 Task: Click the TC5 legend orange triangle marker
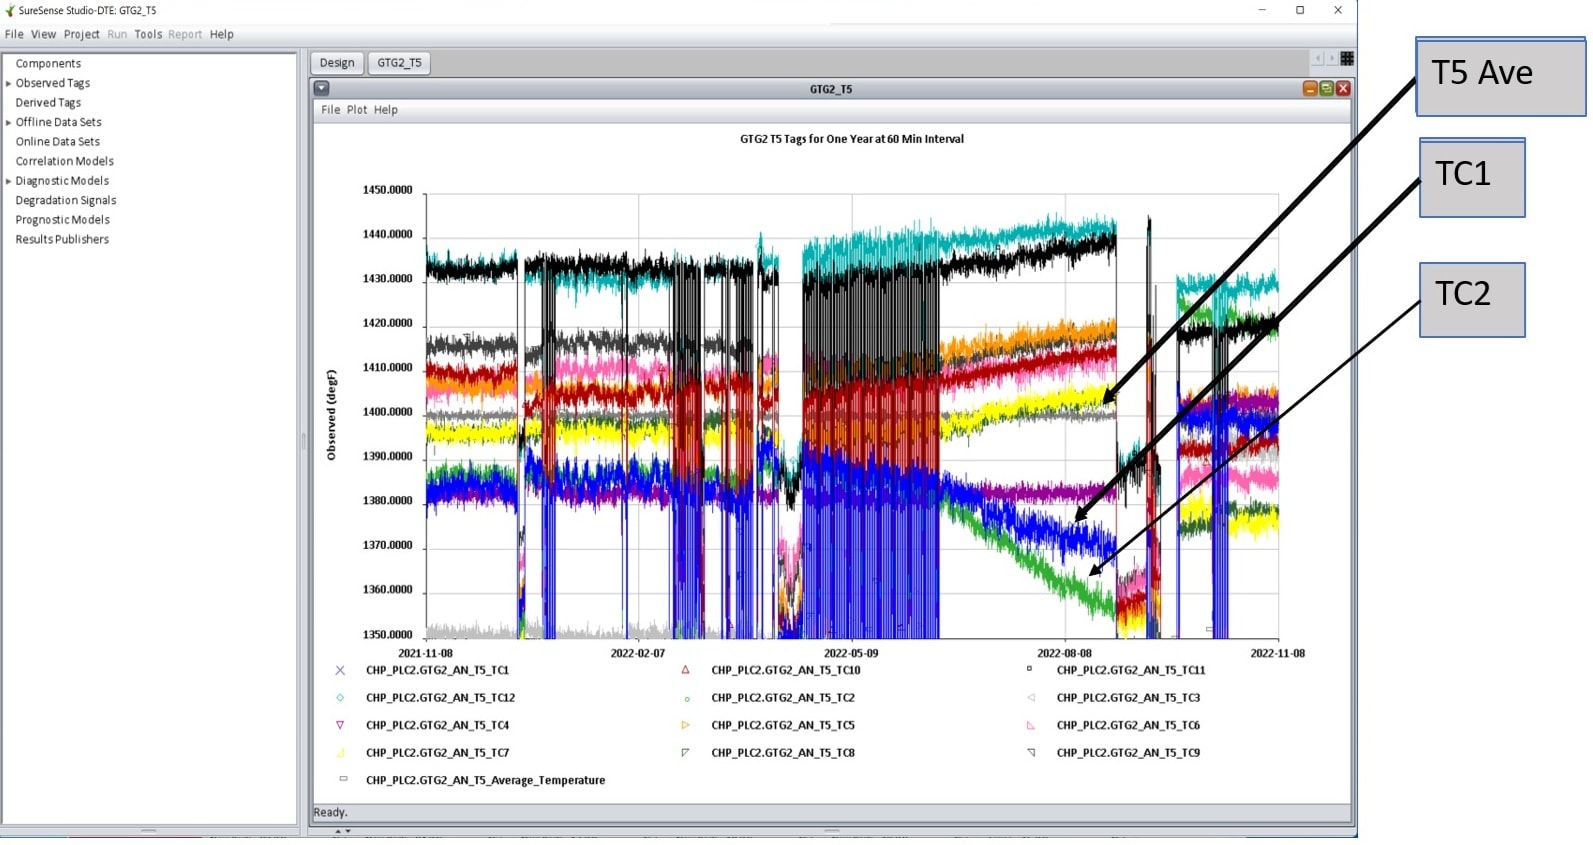685,725
